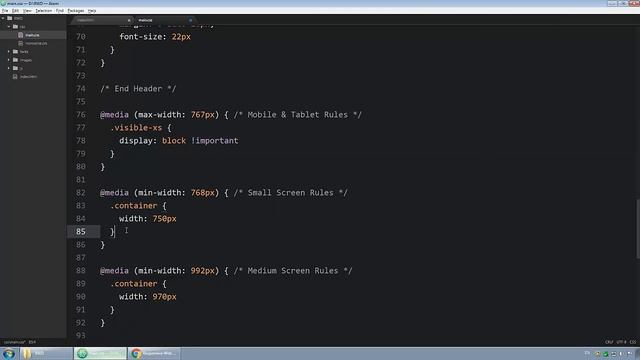The height and width of the screenshot is (360, 640).
Task: Click the CRLF line ending selector
Action: [609, 342]
